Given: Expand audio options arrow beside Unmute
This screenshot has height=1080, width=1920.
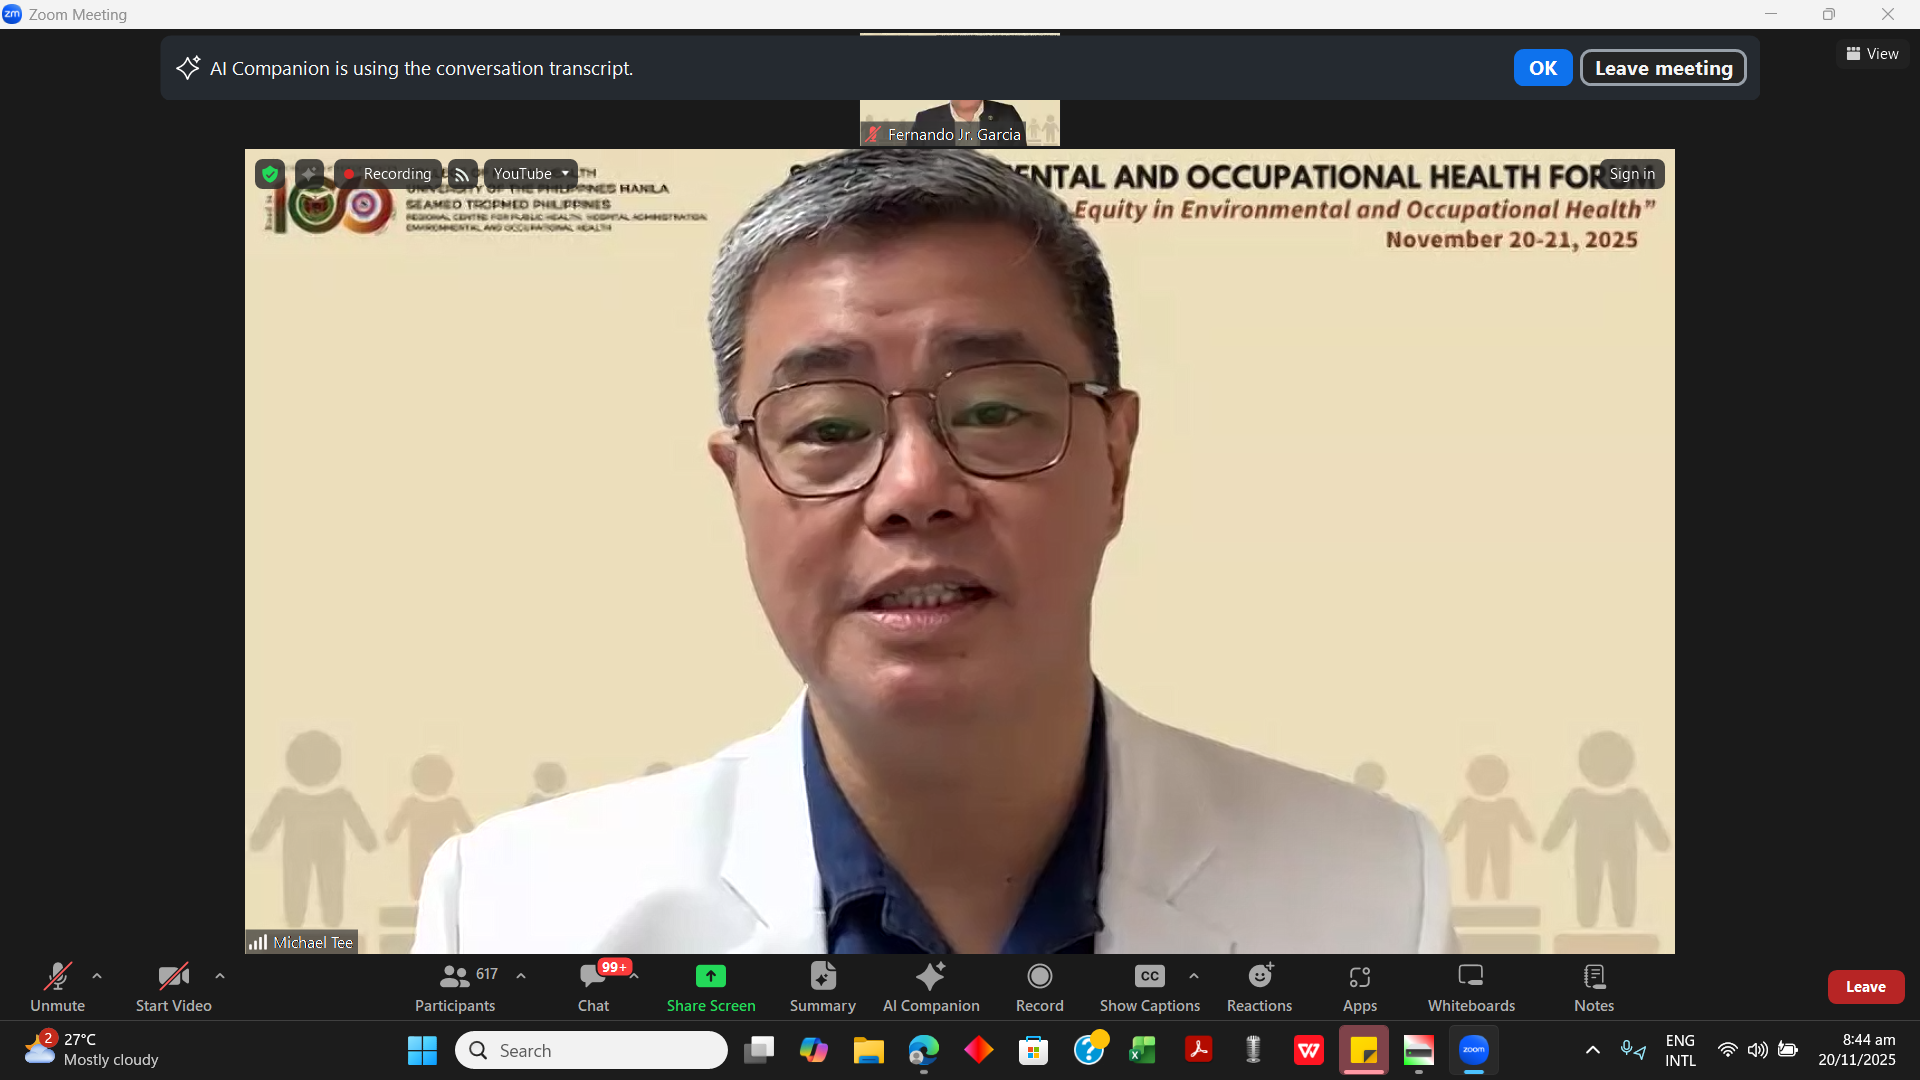Looking at the screenshot, I should pyautogui.click(x=97, y=976).
